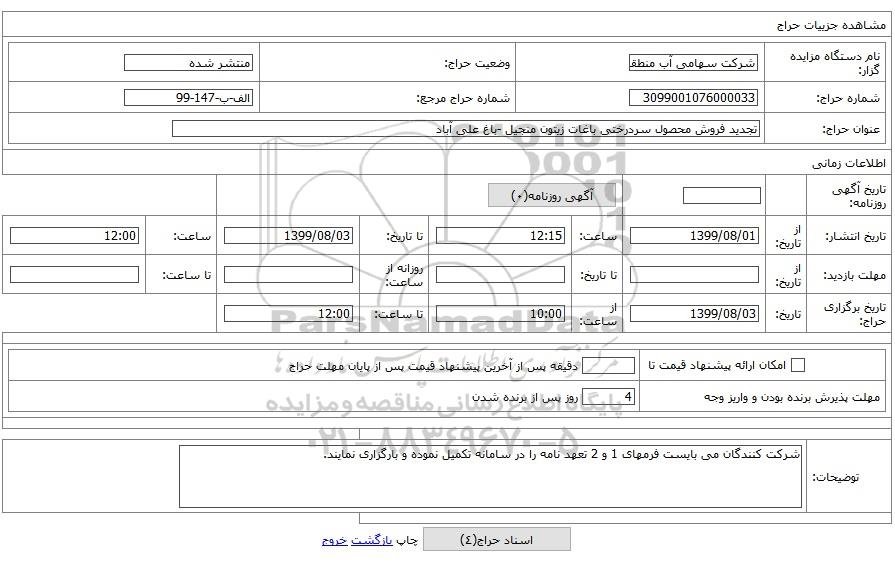
Task: Click the auction title field تجدید فروش محصول
Action: click(x=466, y=129)
